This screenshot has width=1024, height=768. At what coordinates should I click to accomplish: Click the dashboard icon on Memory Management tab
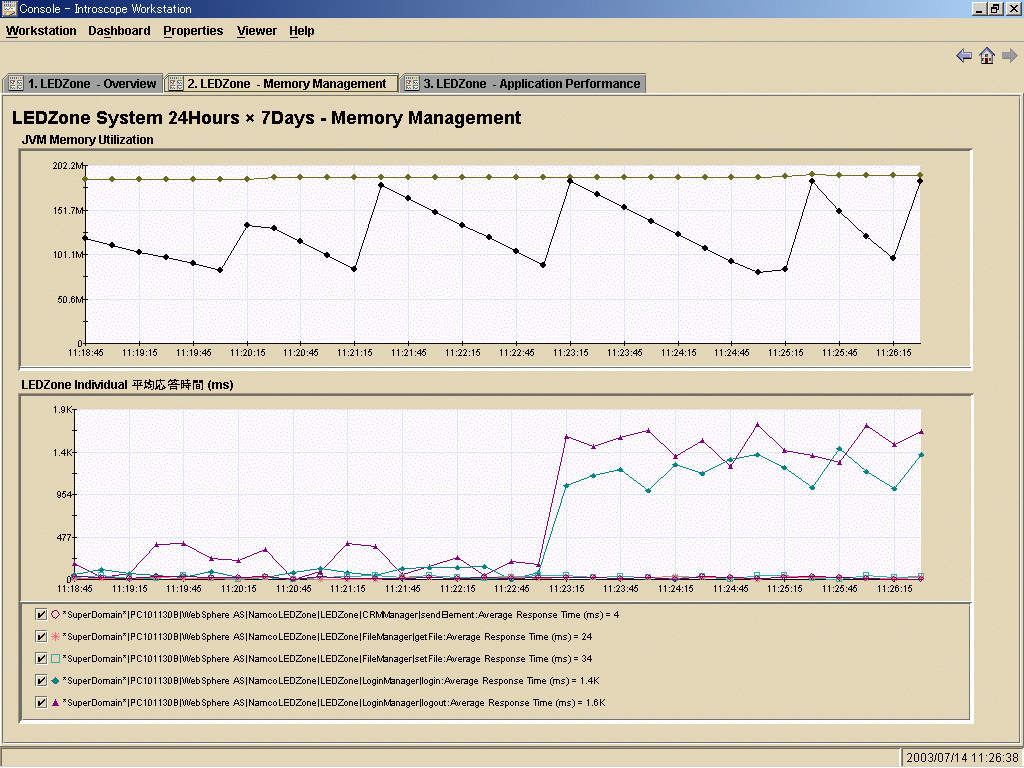click(176, 84)
